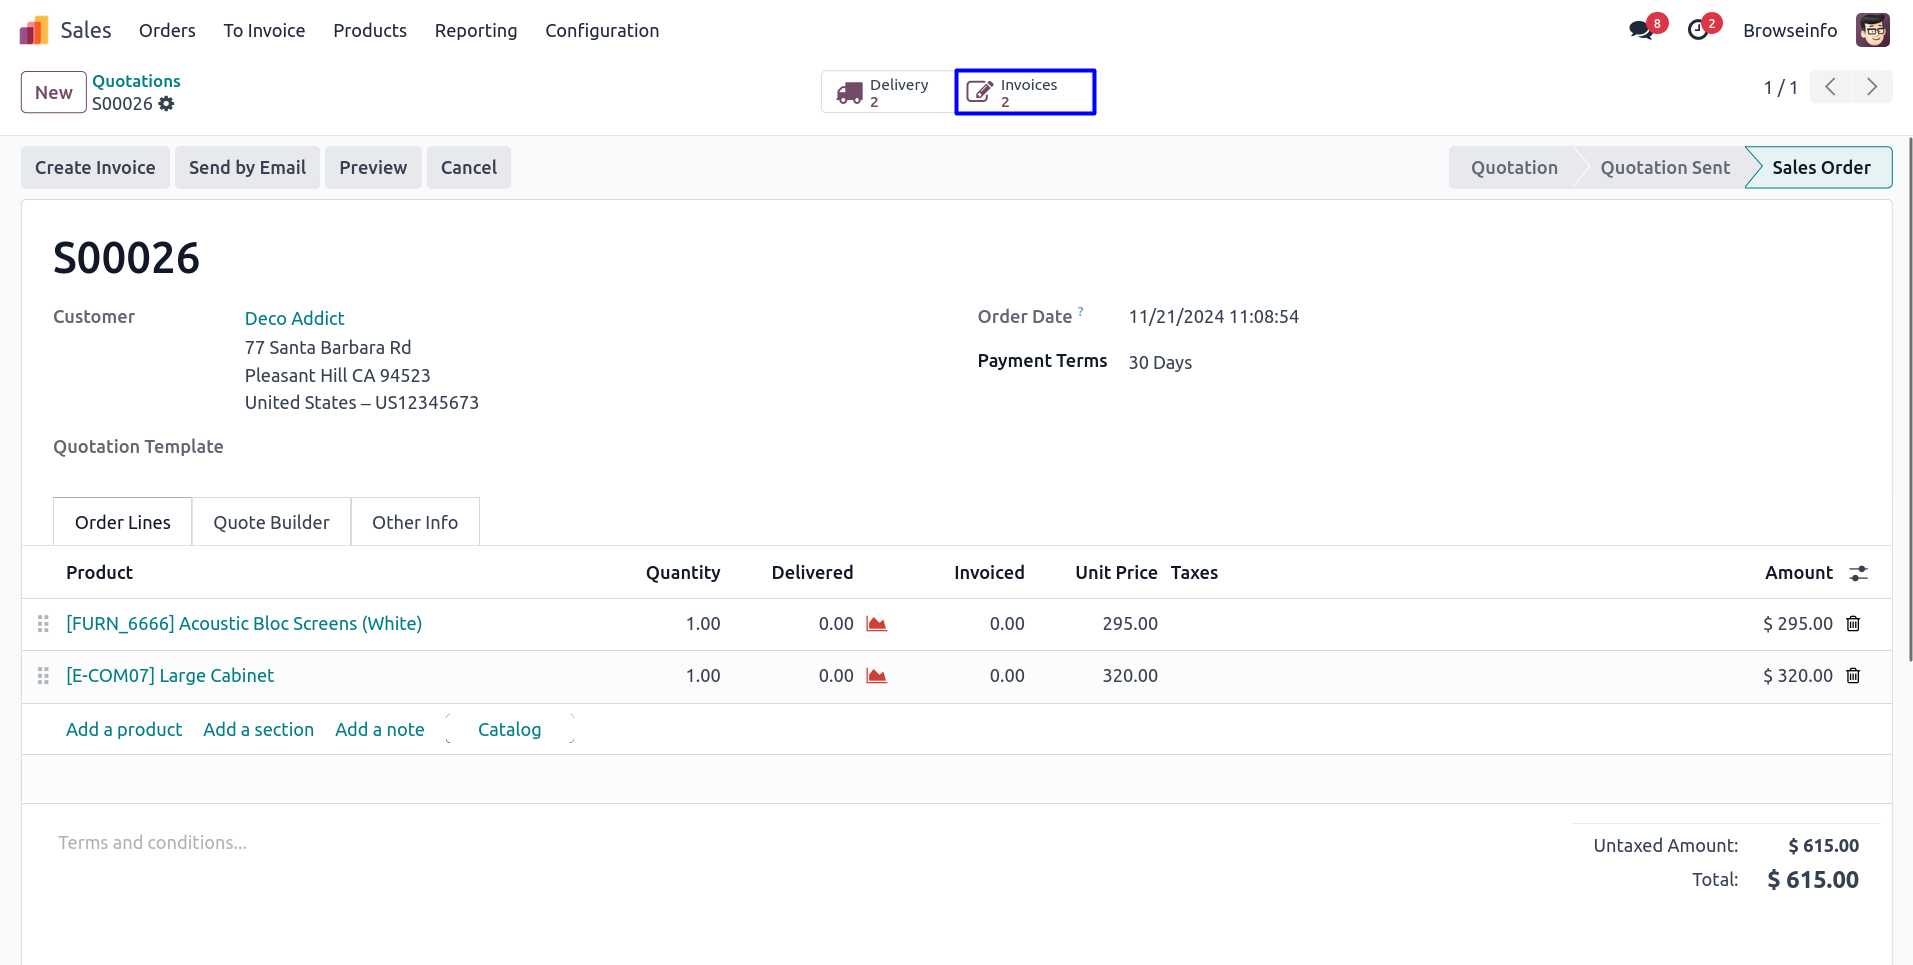Open the Browseinfo user avatar menu

coord(1872,30)
